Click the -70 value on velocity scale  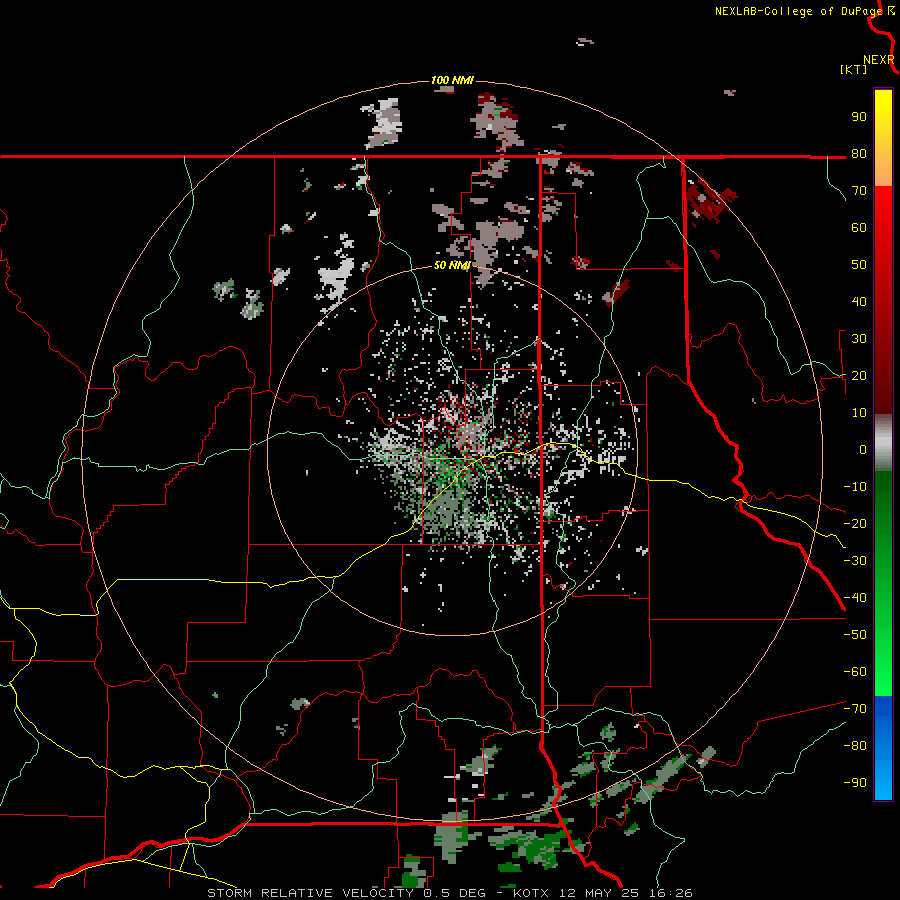click(855, 709)
